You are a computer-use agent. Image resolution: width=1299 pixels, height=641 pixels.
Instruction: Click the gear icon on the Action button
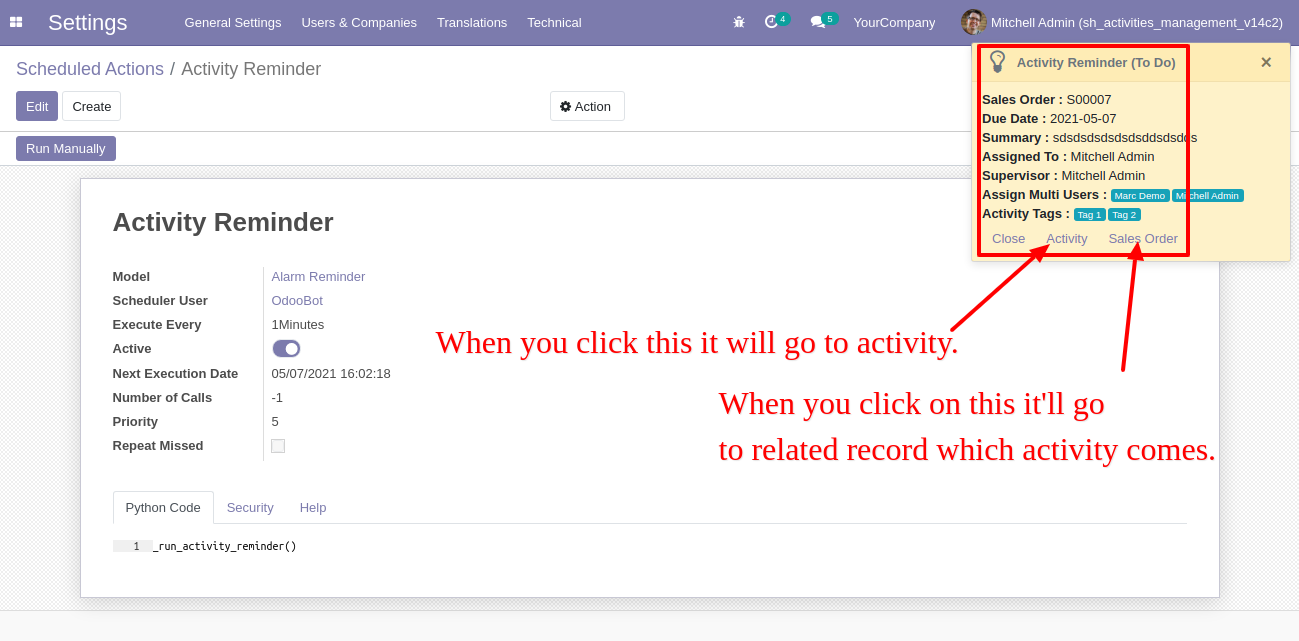pyautogui.click(x=565, y=106)
